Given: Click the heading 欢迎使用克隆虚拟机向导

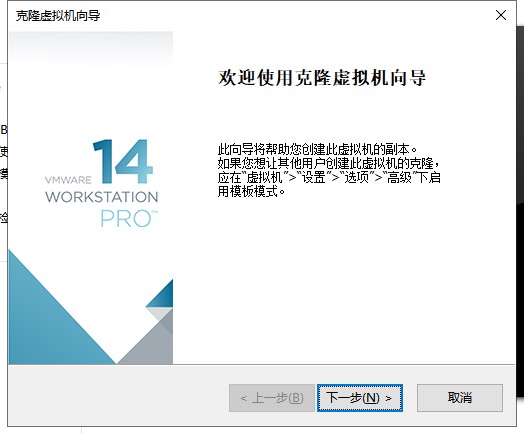Looking at the screenshot, I should 322,78.
